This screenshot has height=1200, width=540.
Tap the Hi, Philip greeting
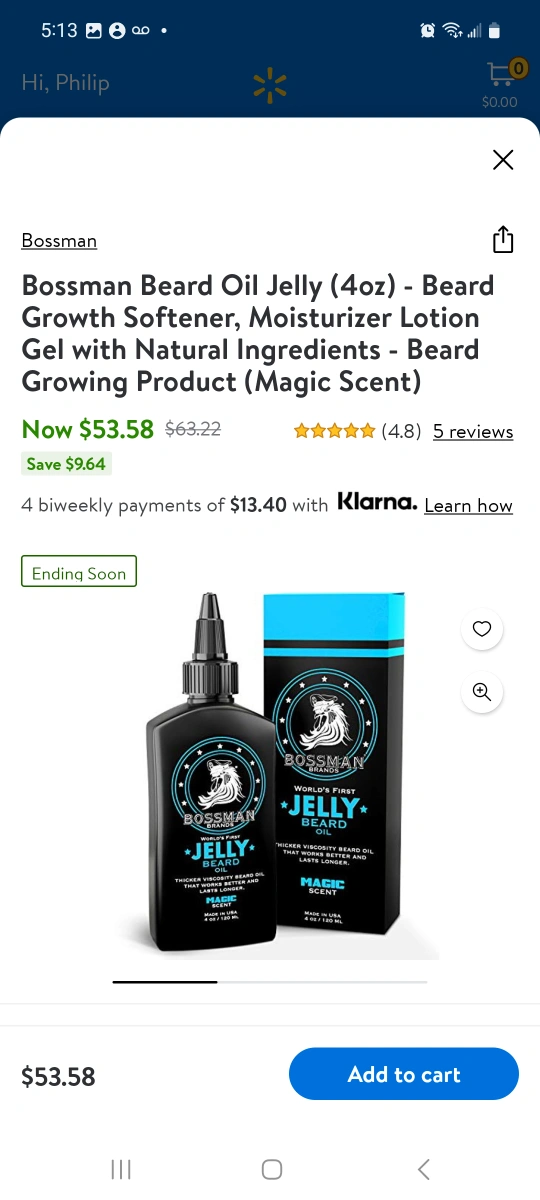pyautogui.click(x=65, y=83)
